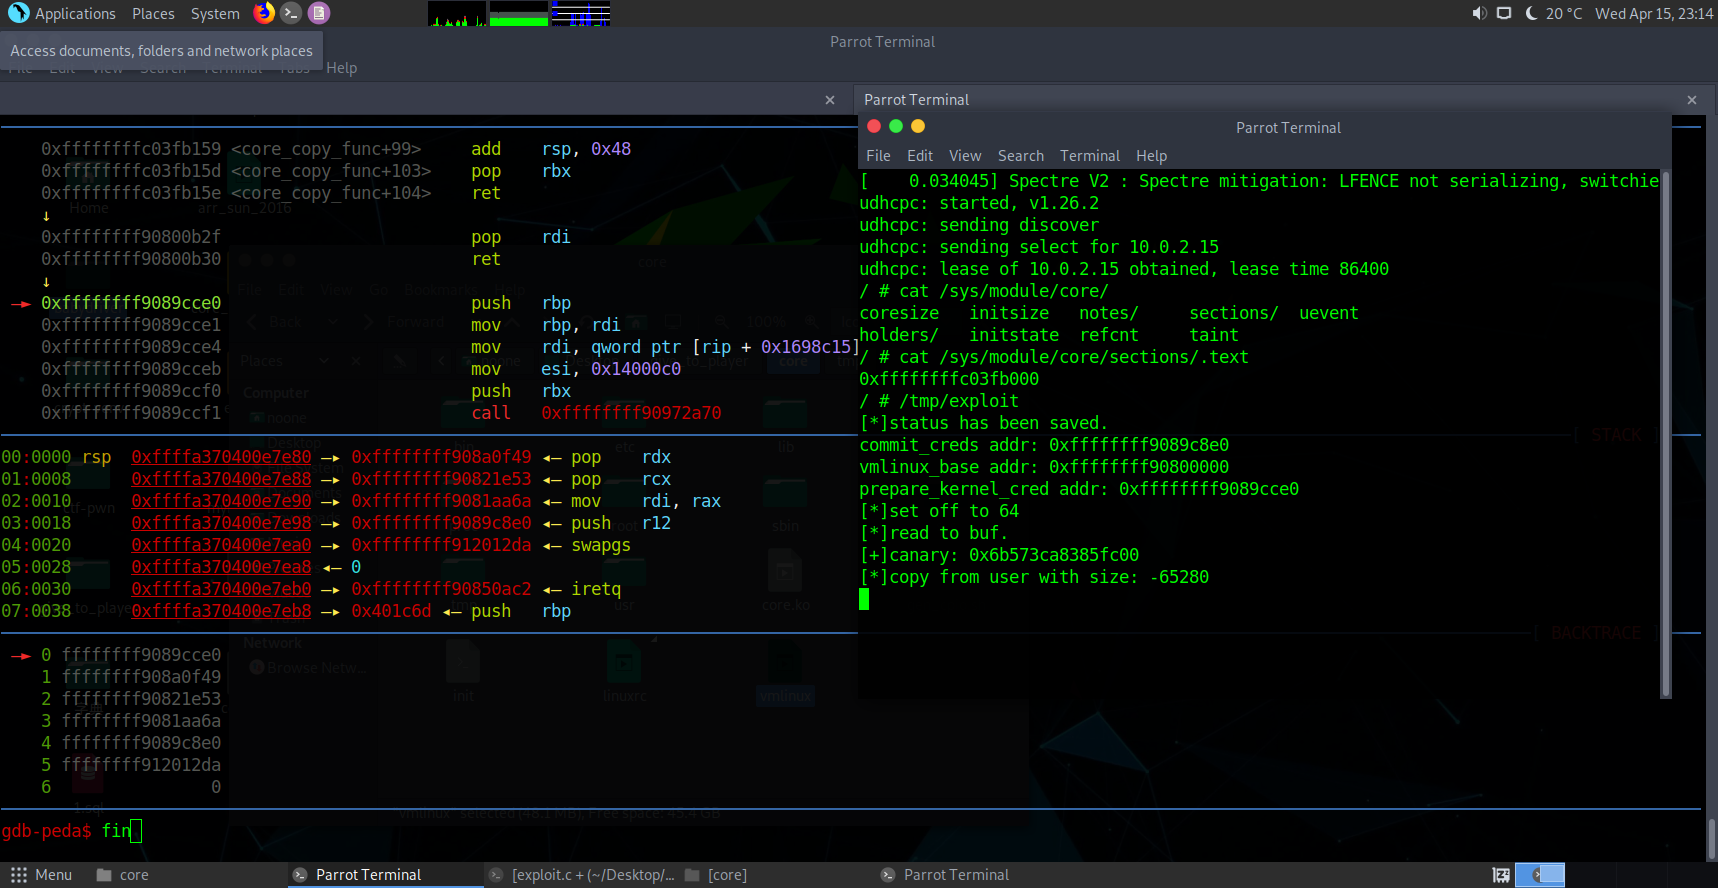
Task: Click stack address 0xffffa370400e7e98
Action: (221, 523)
